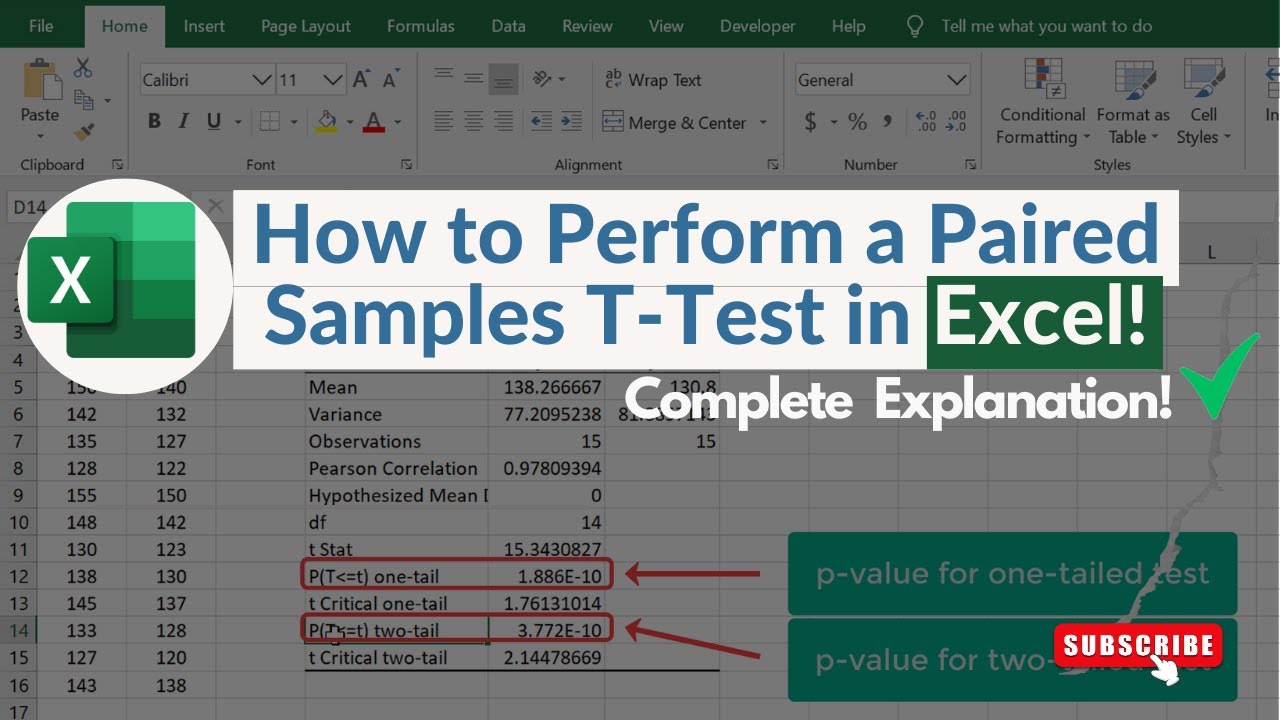Image resolution: width=1280 pixels, height=720 pixels.
Task: Switch to the View tab
Action: (x=666, y=26)
